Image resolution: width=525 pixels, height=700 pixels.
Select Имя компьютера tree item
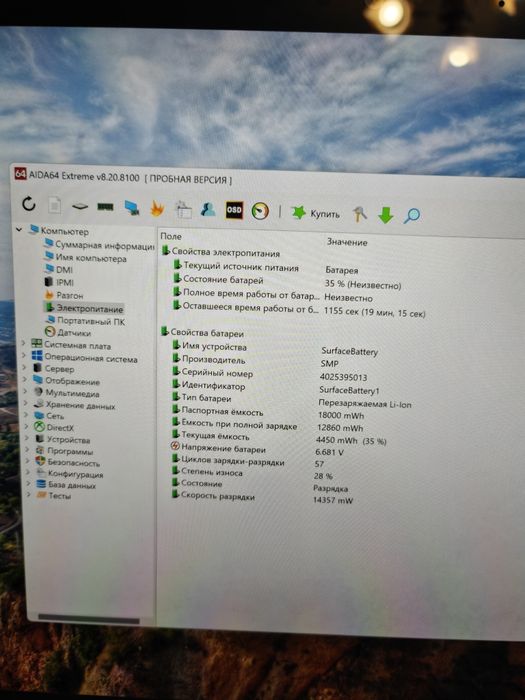point(85,258)
